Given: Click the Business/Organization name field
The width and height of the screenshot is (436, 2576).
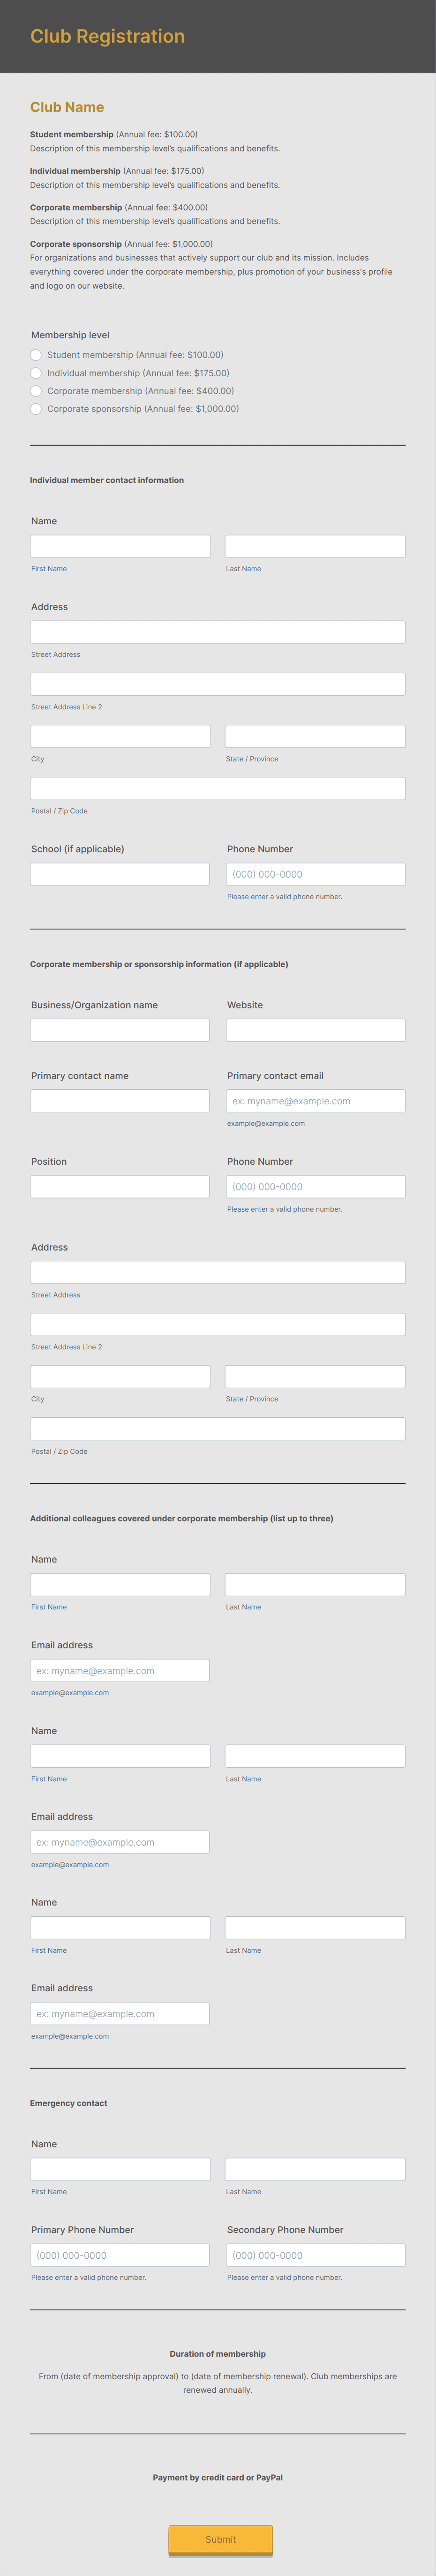Looking at the screenshot, I should [119, 1030].
